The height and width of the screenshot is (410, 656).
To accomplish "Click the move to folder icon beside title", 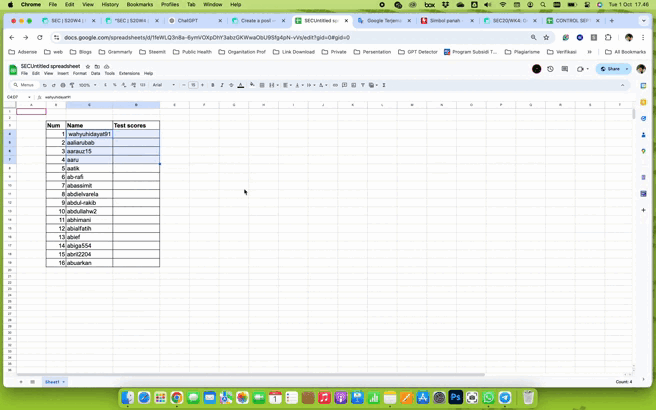I will [97, 67].
